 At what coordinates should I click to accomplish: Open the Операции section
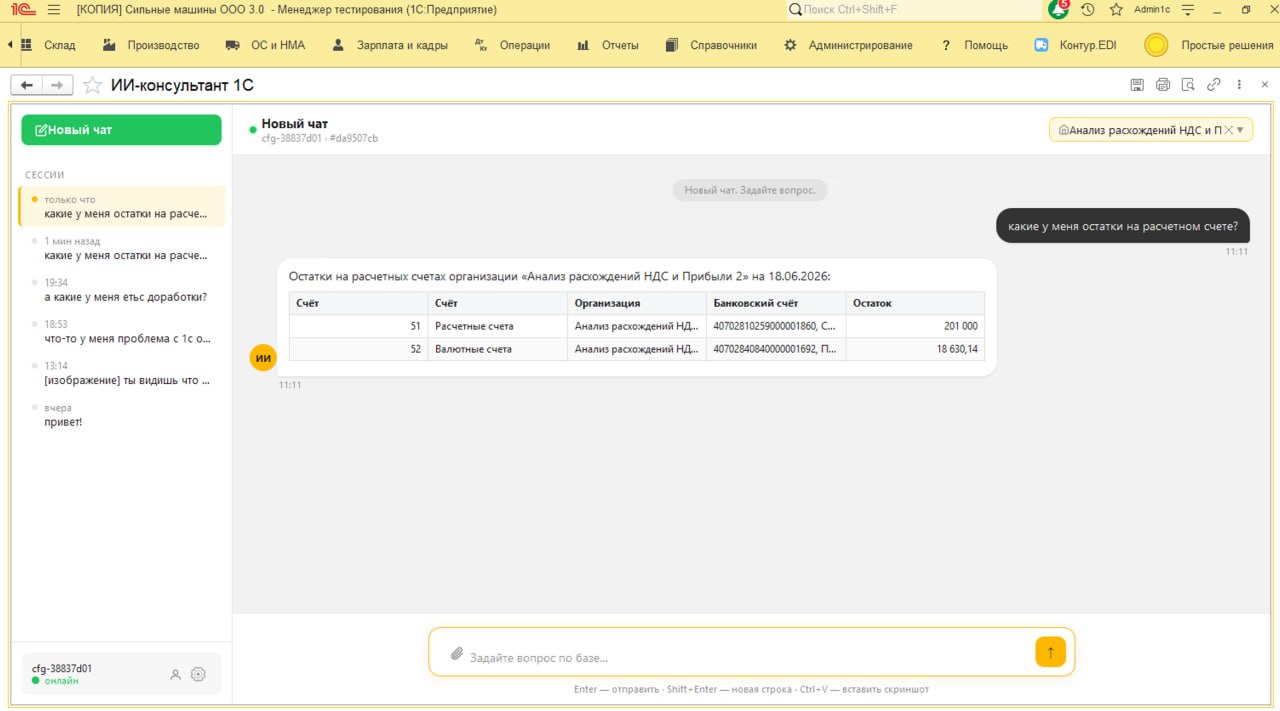tap(512, 45)
